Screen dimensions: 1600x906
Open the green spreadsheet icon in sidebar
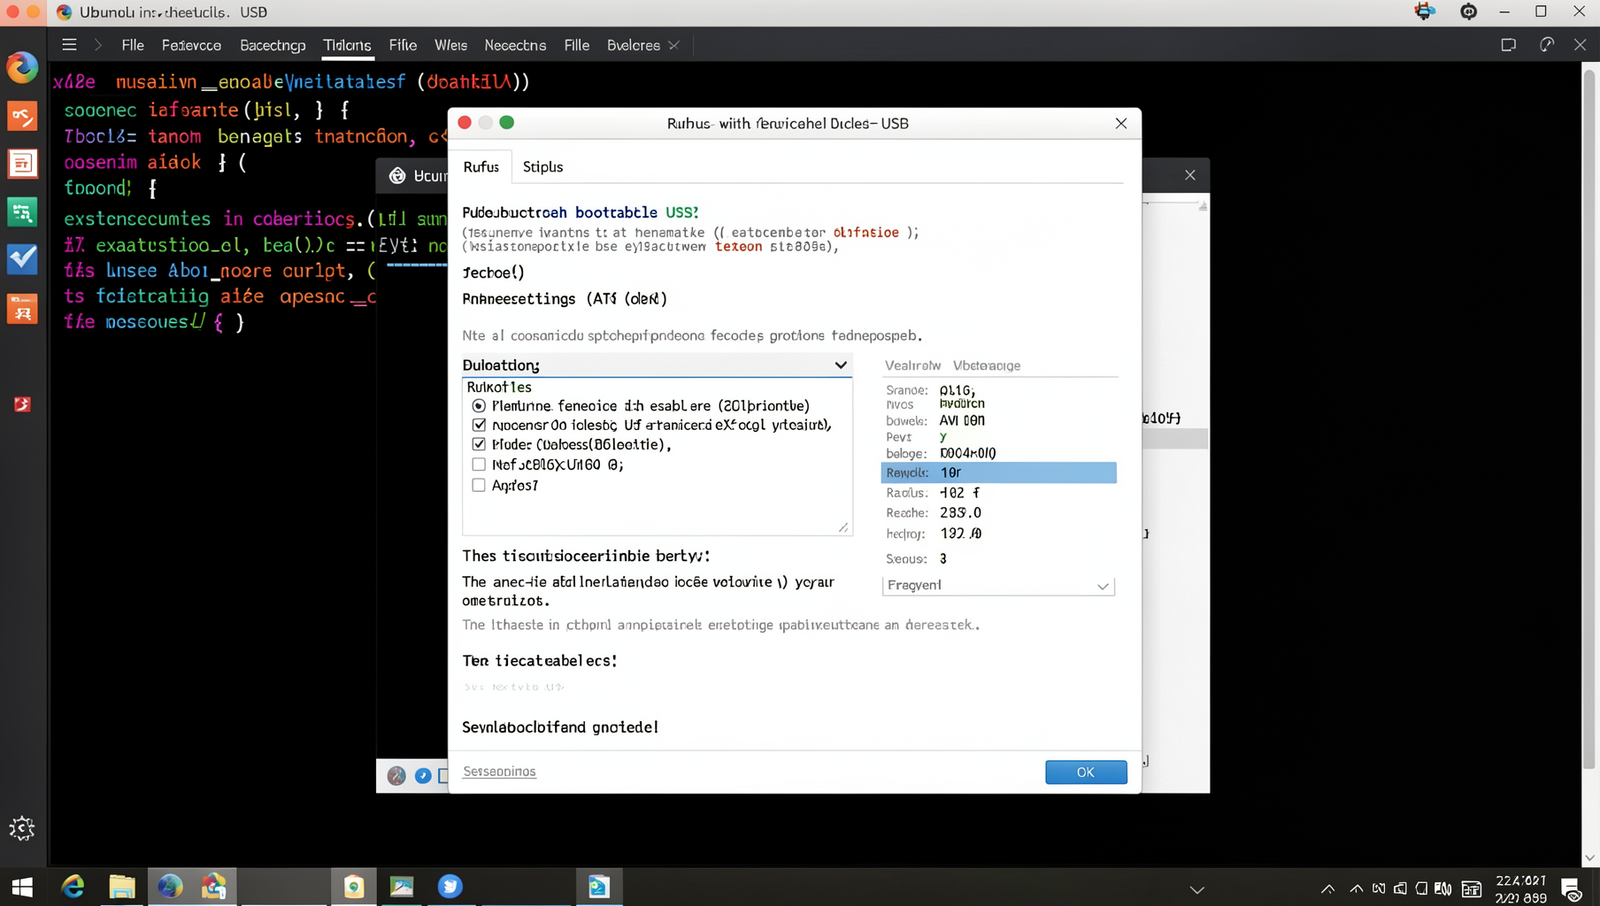22,211
